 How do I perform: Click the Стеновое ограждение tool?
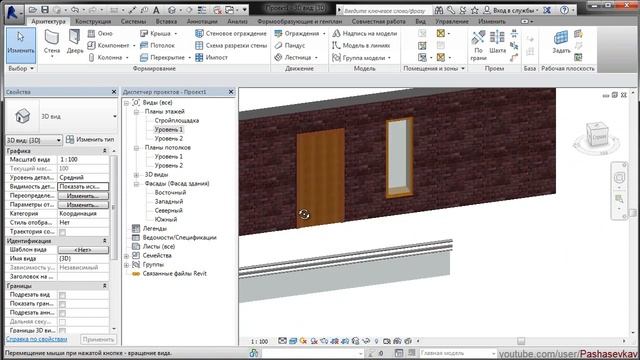tap(231, 33)
